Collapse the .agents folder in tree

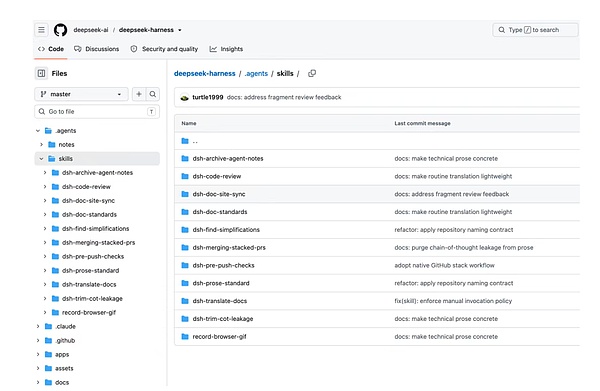coord(38,130)
